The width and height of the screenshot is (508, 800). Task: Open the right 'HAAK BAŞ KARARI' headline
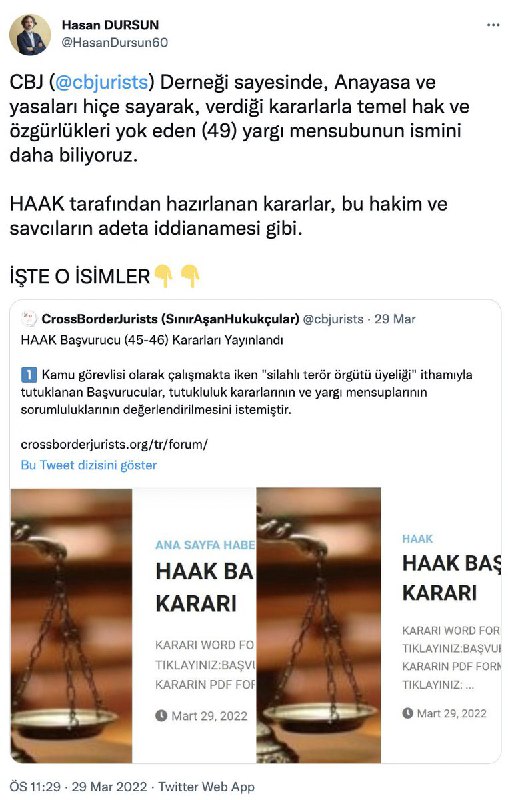coord(451,578)
